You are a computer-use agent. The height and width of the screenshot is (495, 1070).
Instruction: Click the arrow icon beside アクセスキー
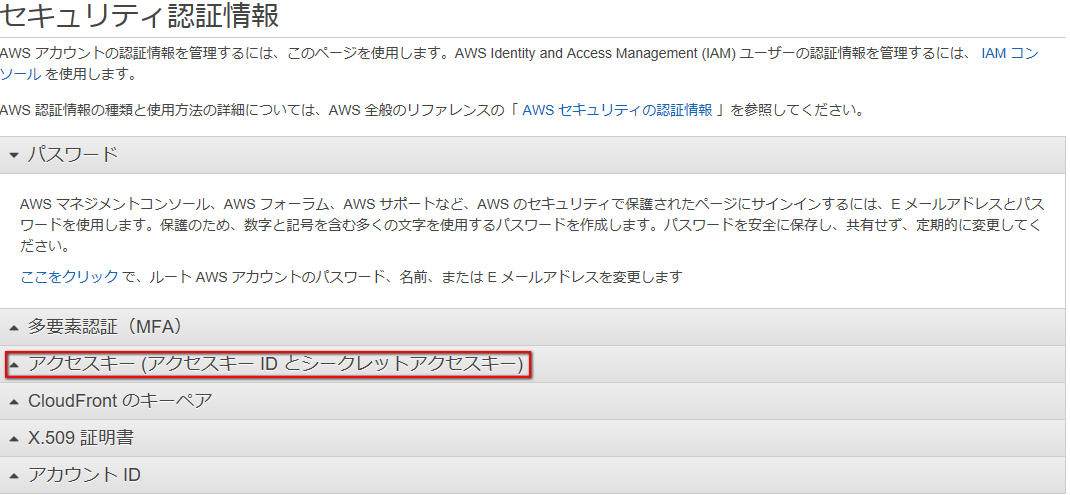pos(14,365)
